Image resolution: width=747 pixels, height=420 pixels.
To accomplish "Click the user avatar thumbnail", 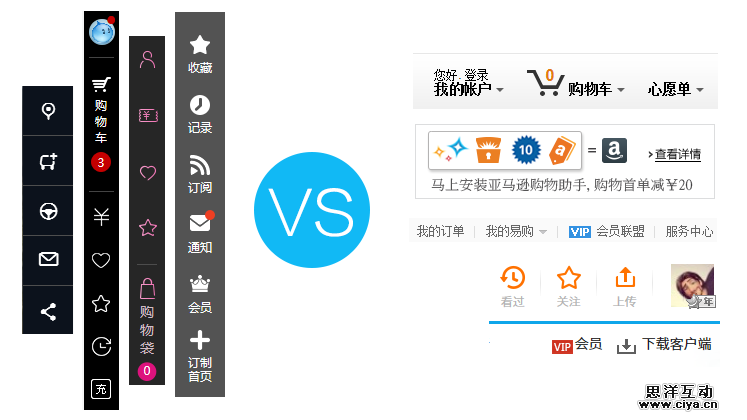I will point(692,286).
